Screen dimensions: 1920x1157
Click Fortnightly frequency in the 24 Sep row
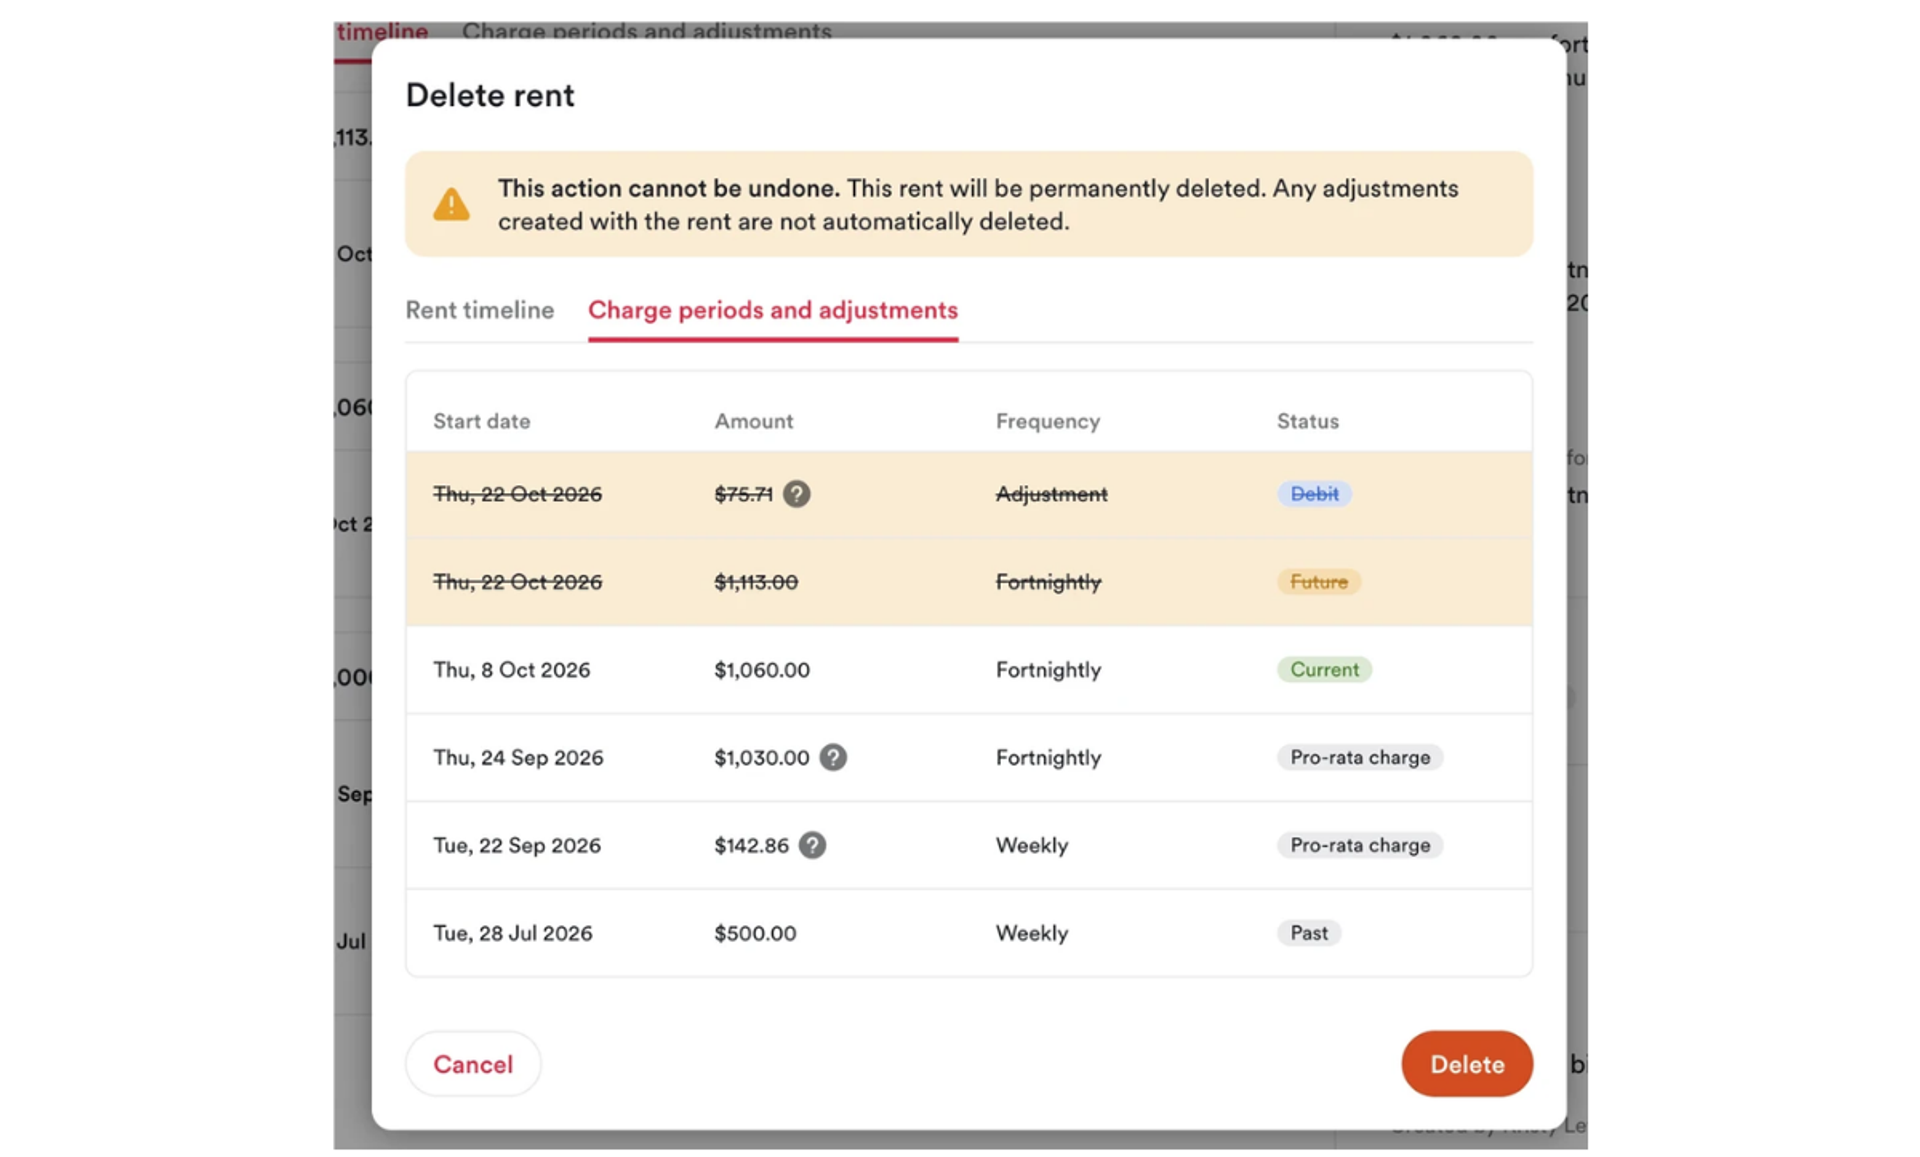[x=1048, y=757]
